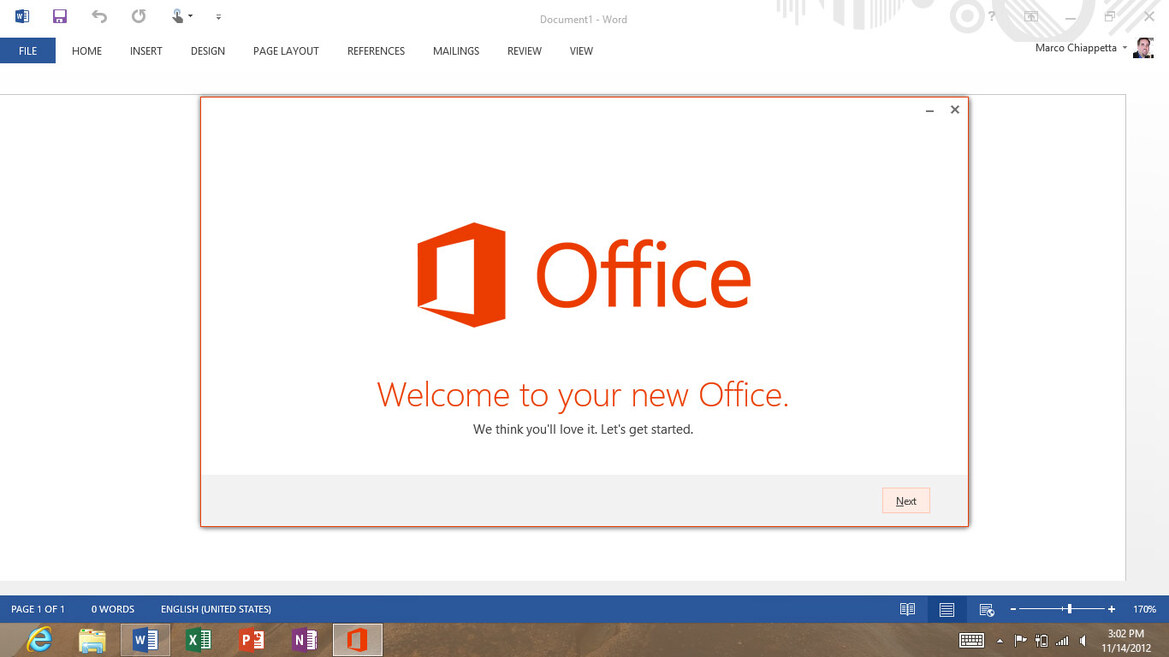Open the volume speaker tray icon
The height and width of the screenshot is (657, 1169).
1083,640
